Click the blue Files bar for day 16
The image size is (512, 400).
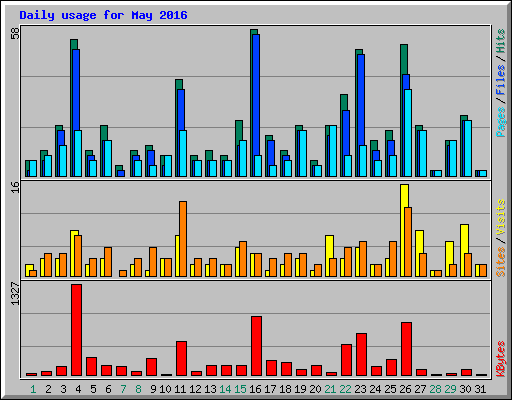coord(256,95)
